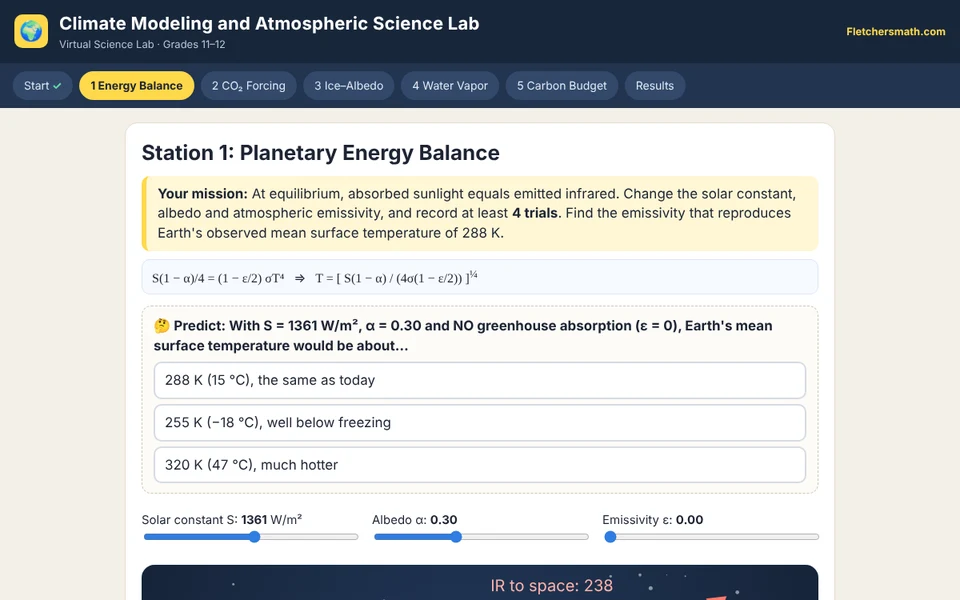
Task: Open the 4 Water Vapor tab
Action: 450,86
